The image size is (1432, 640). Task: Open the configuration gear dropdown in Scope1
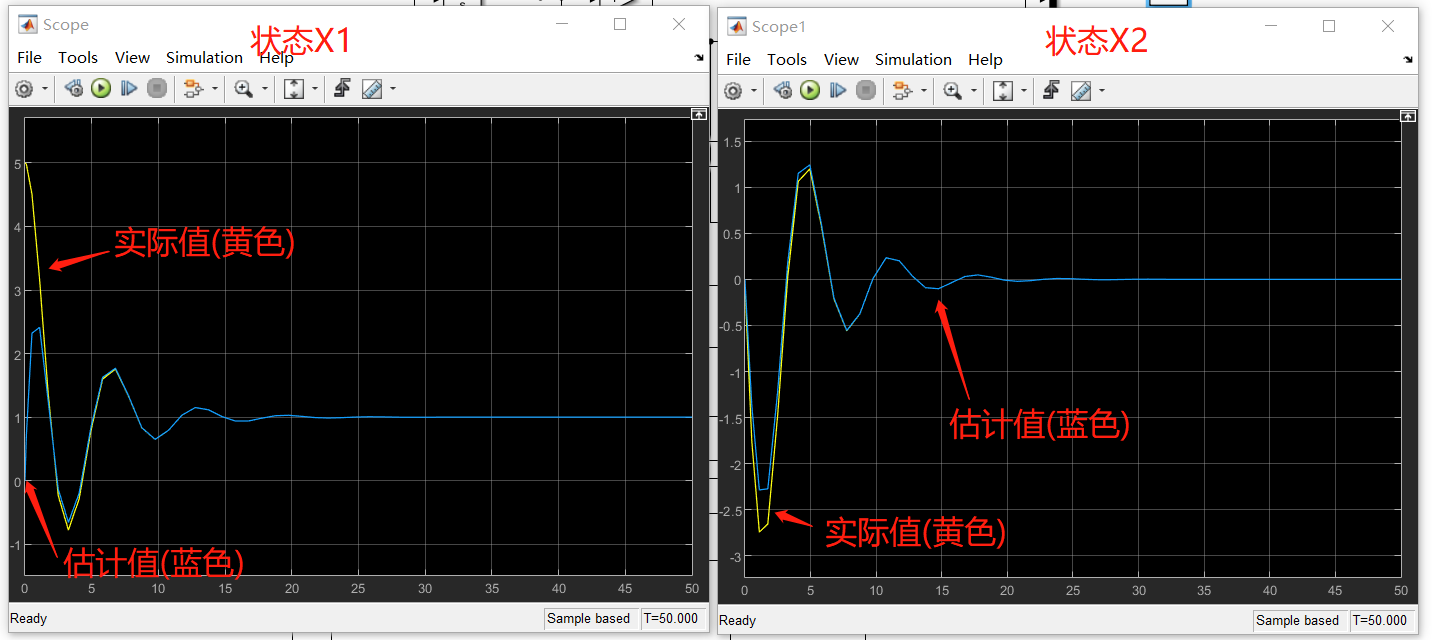click(x=752, y=90)
